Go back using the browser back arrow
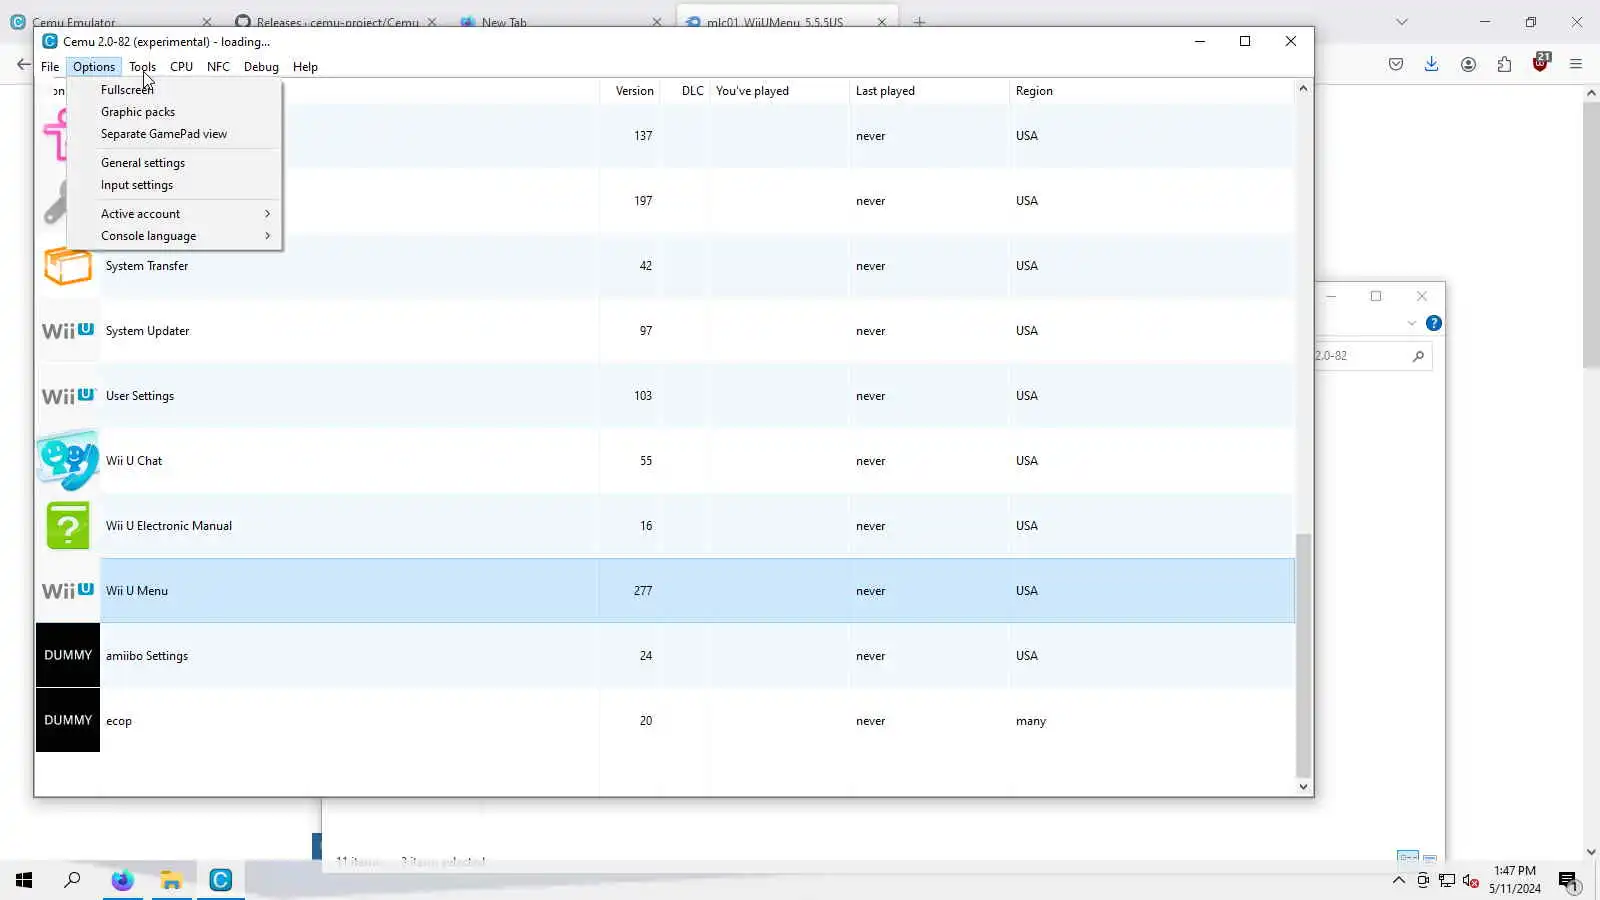The height and width of the screenshot is (900, 1600). click(x=23, y=64)
